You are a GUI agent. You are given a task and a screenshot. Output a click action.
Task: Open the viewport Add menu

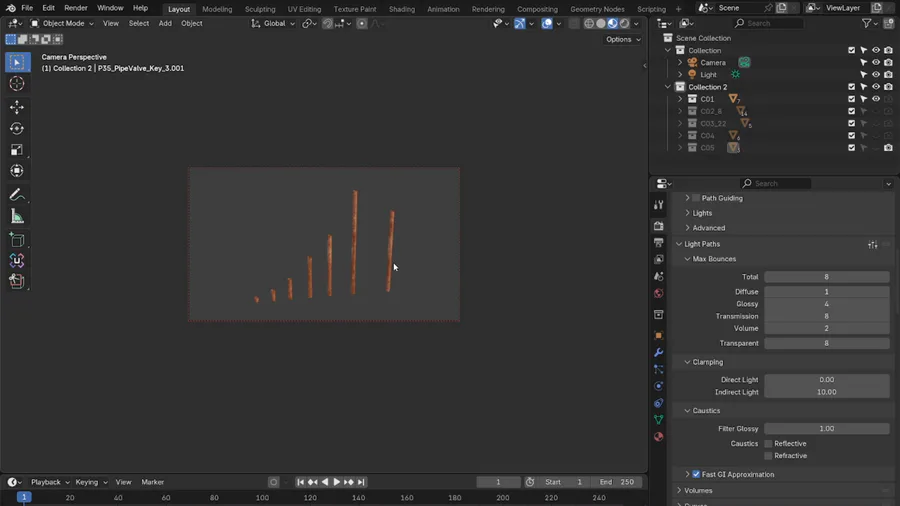[x=165, y=24]
